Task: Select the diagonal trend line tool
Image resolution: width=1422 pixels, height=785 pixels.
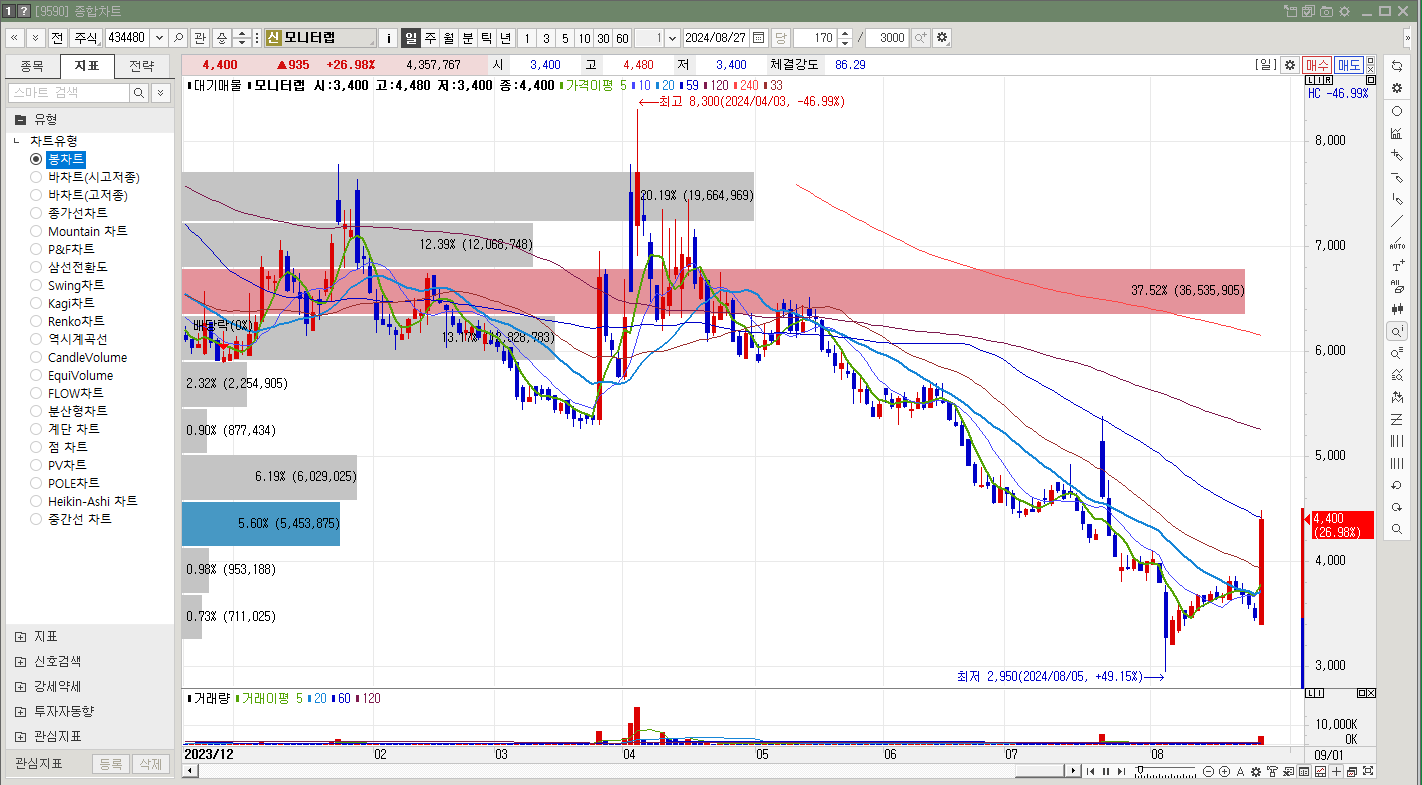Action: click(1397, 221)
